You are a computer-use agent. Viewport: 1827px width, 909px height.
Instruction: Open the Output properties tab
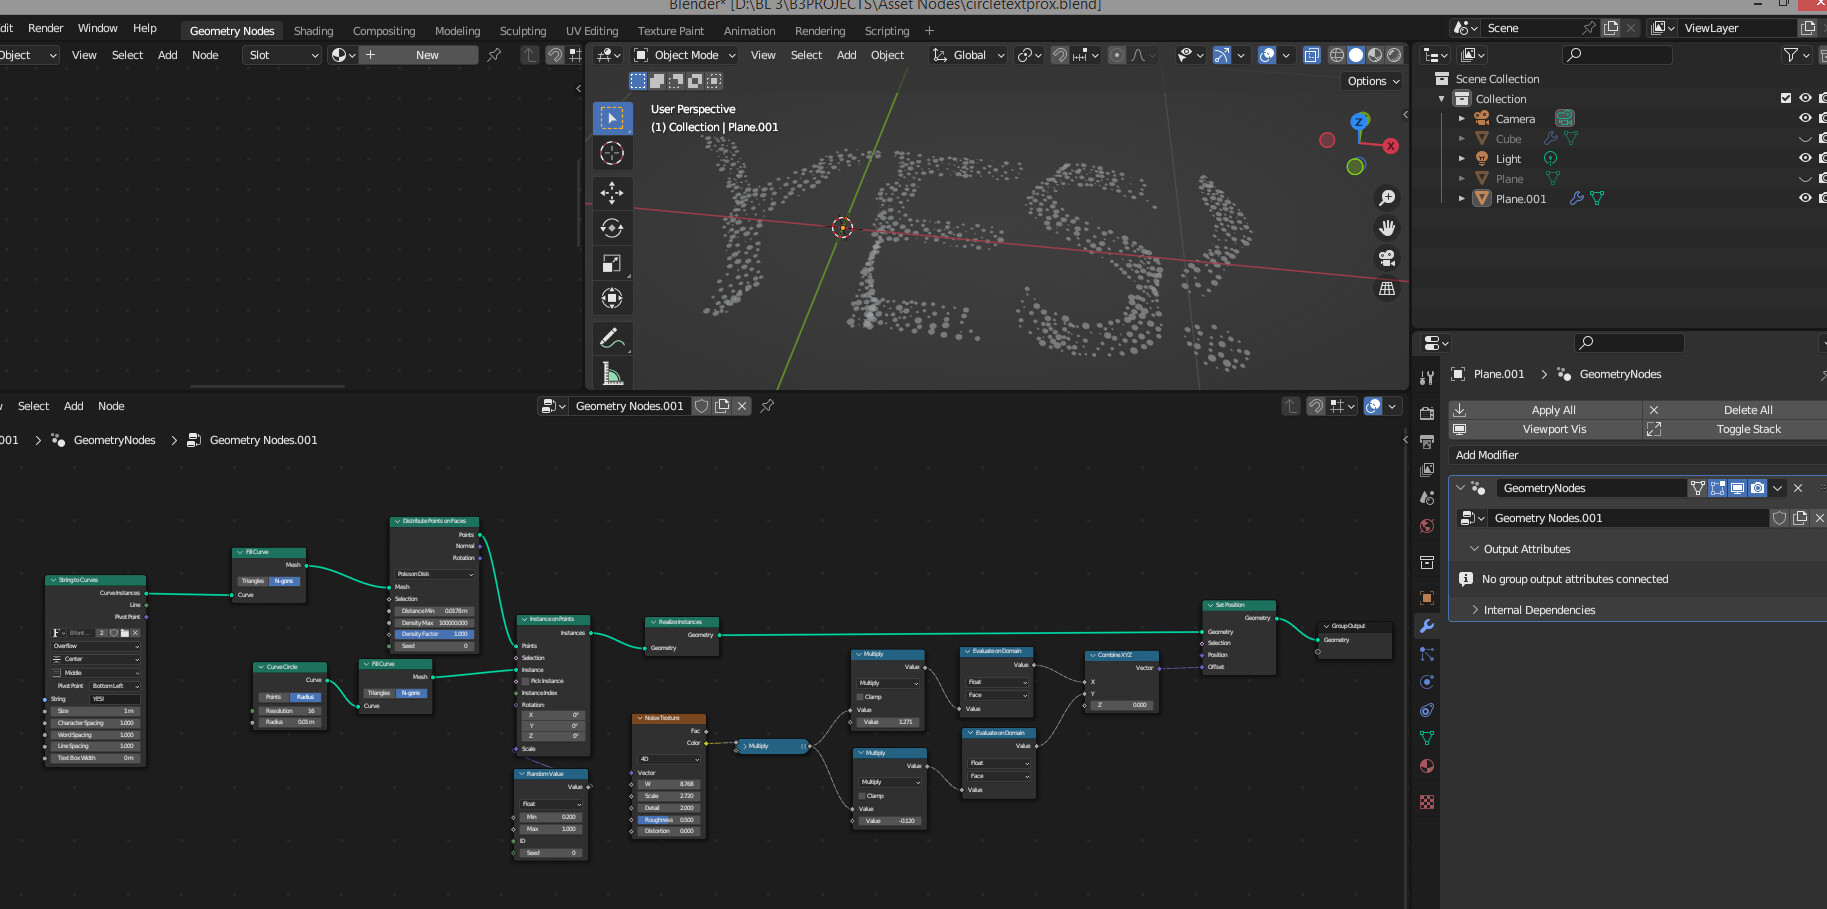click(x=1427, y=441)
